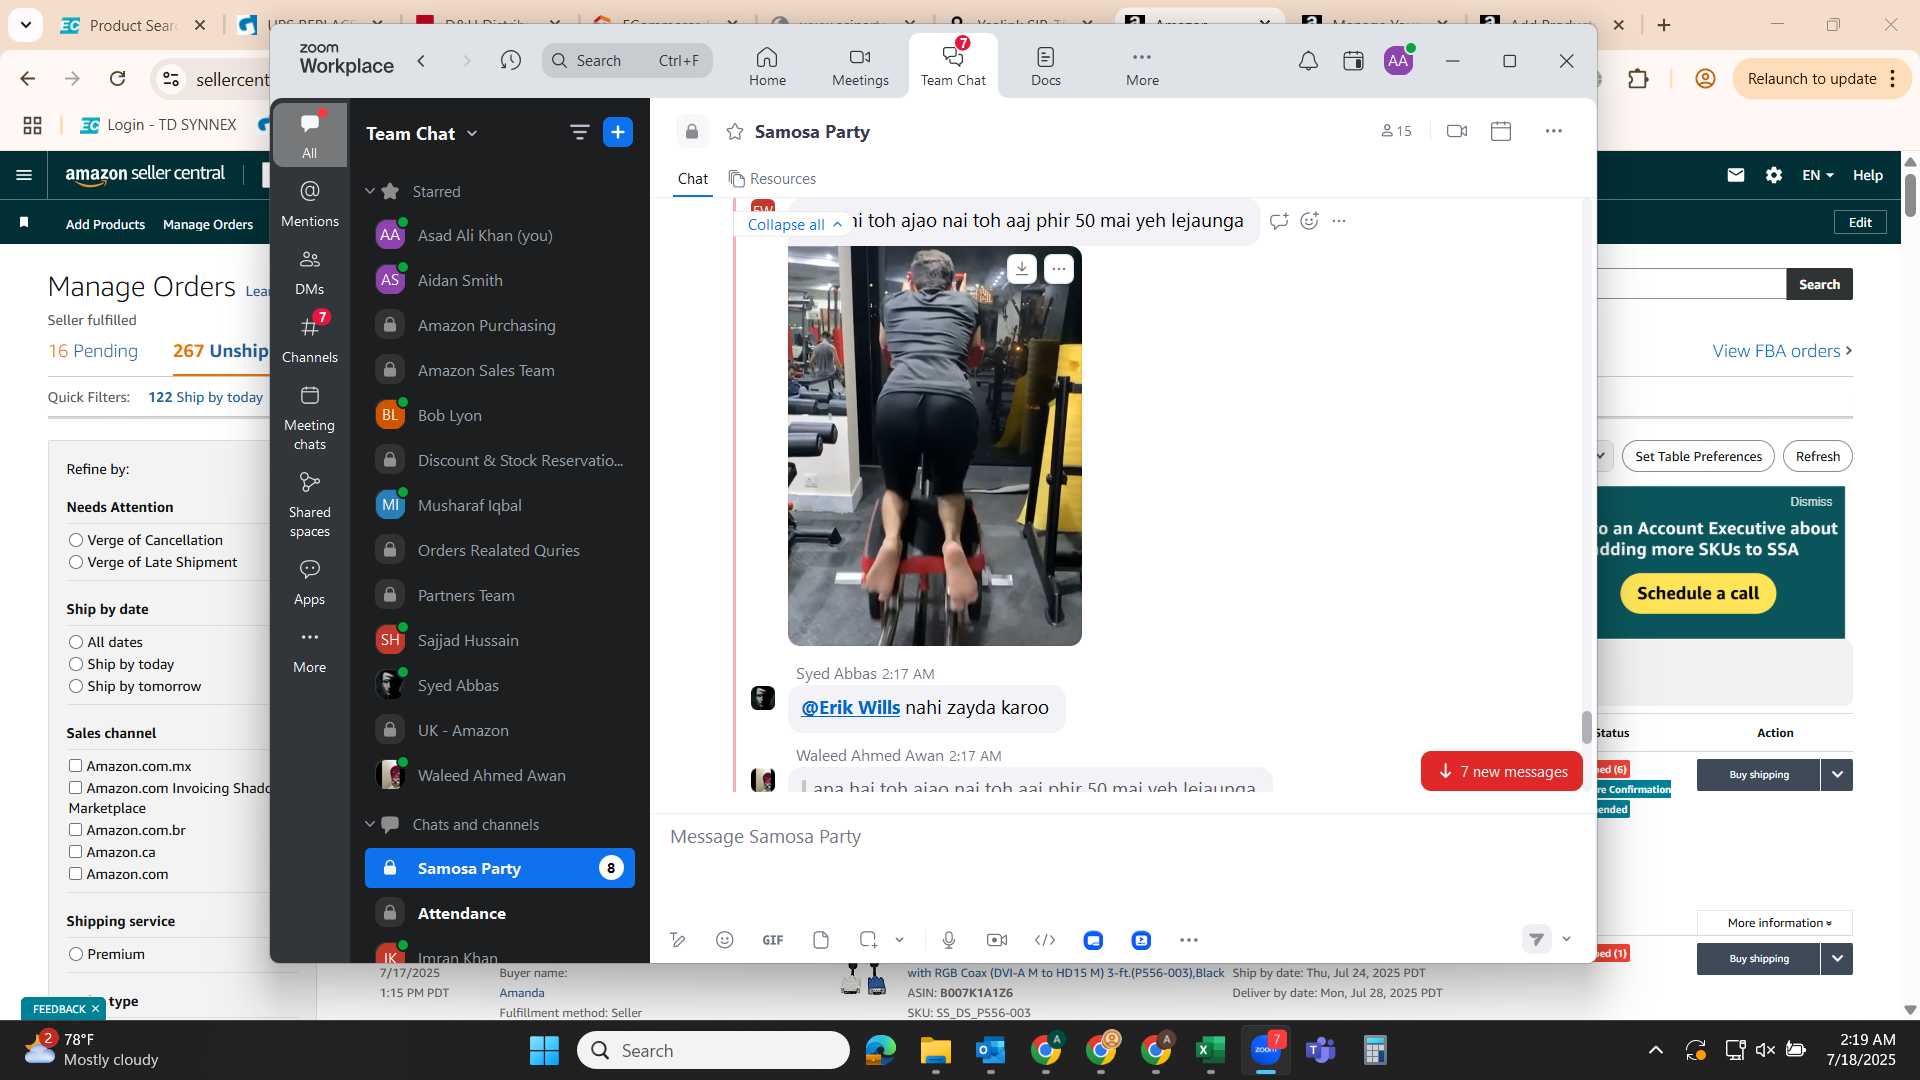The image size is (1920, 1080).
Task: Check the Amazon.ca sales channel
Action: (75, 852)
